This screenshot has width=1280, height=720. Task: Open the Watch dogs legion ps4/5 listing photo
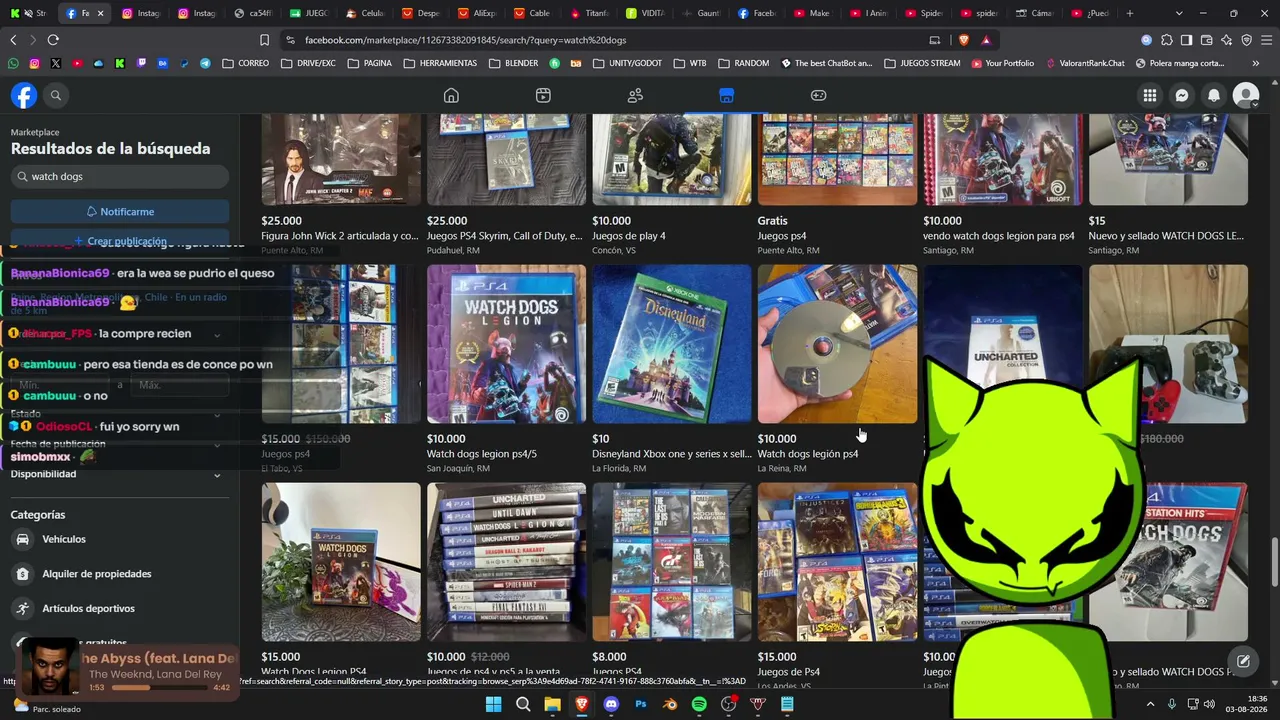(506, 344)
